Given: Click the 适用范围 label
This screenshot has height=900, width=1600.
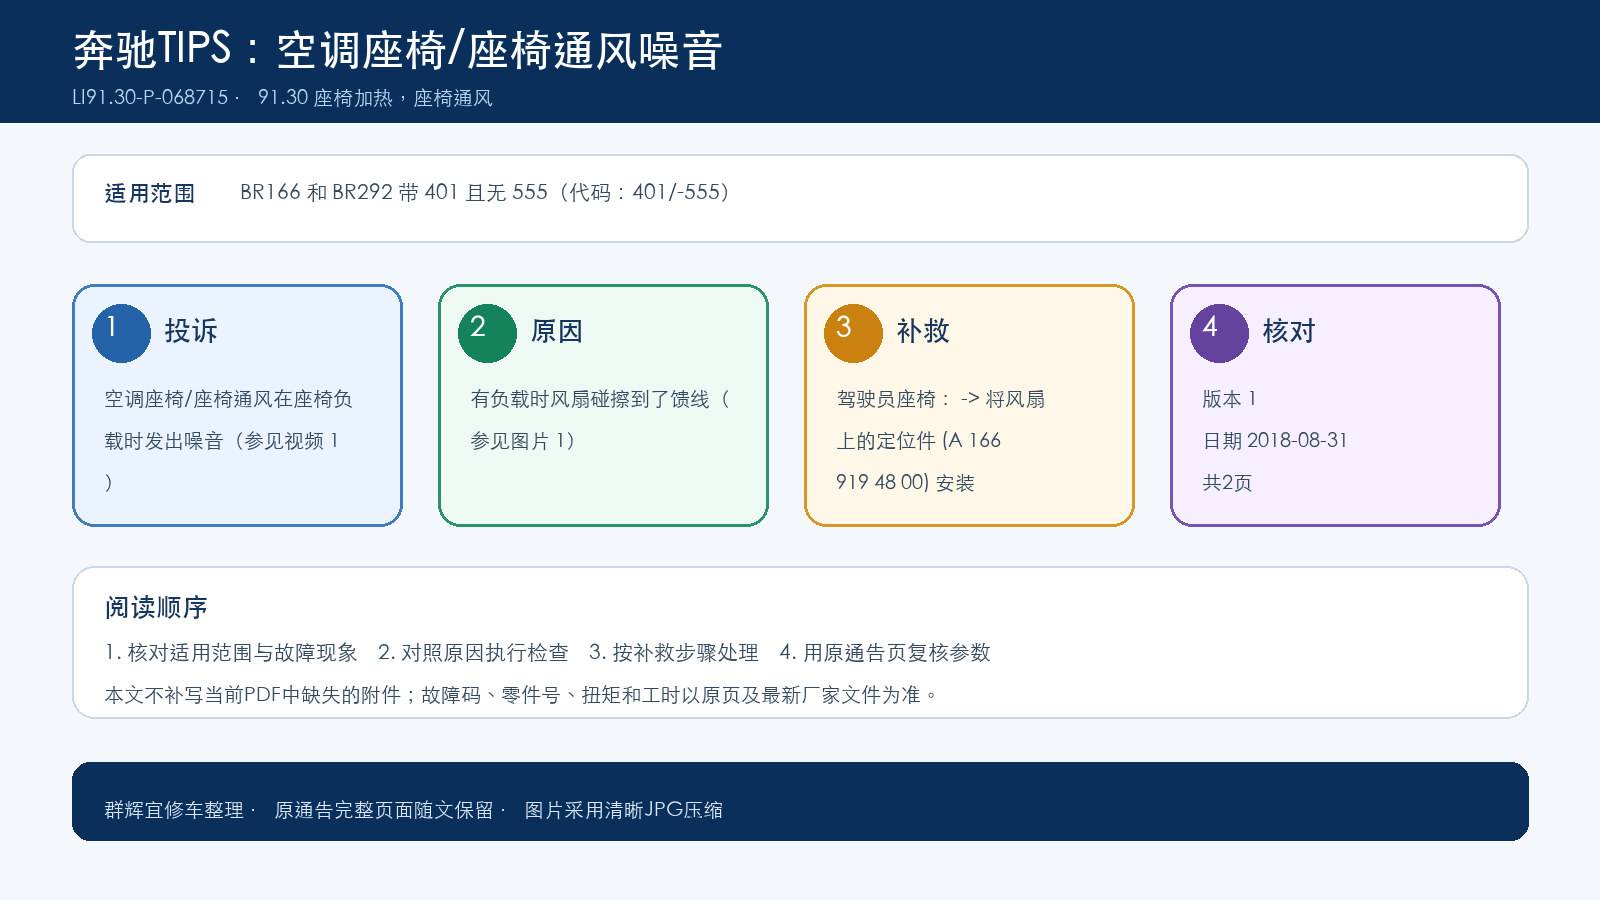Looking at the screenshot, I should (x=150, y=193).
